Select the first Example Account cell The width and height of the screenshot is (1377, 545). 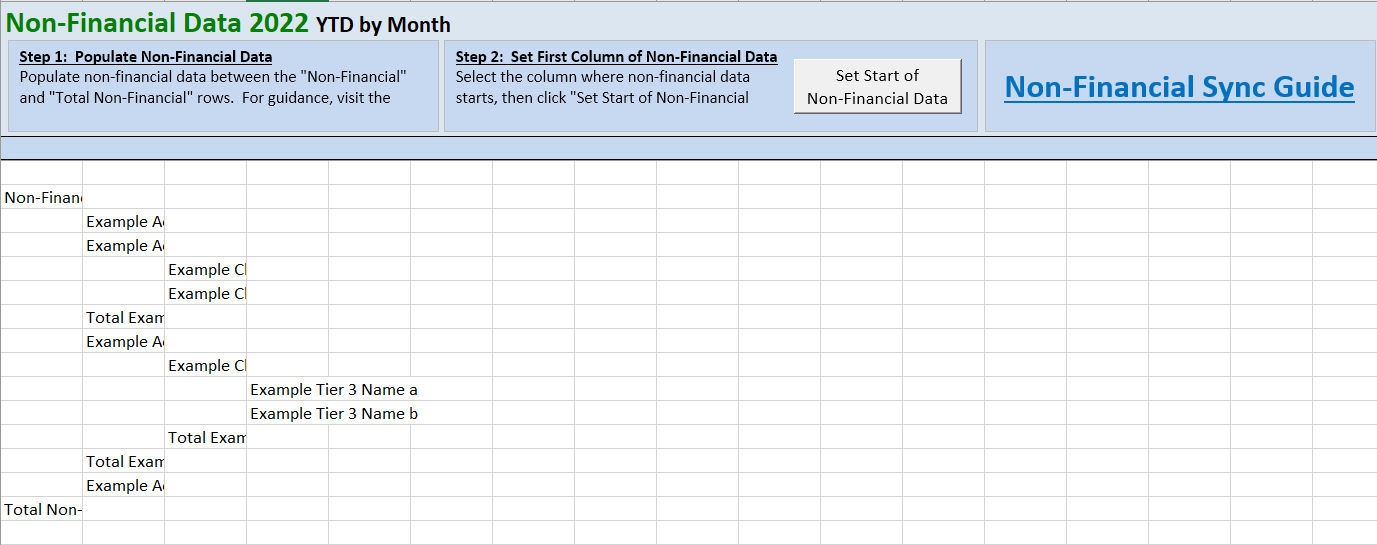point(124,221)
